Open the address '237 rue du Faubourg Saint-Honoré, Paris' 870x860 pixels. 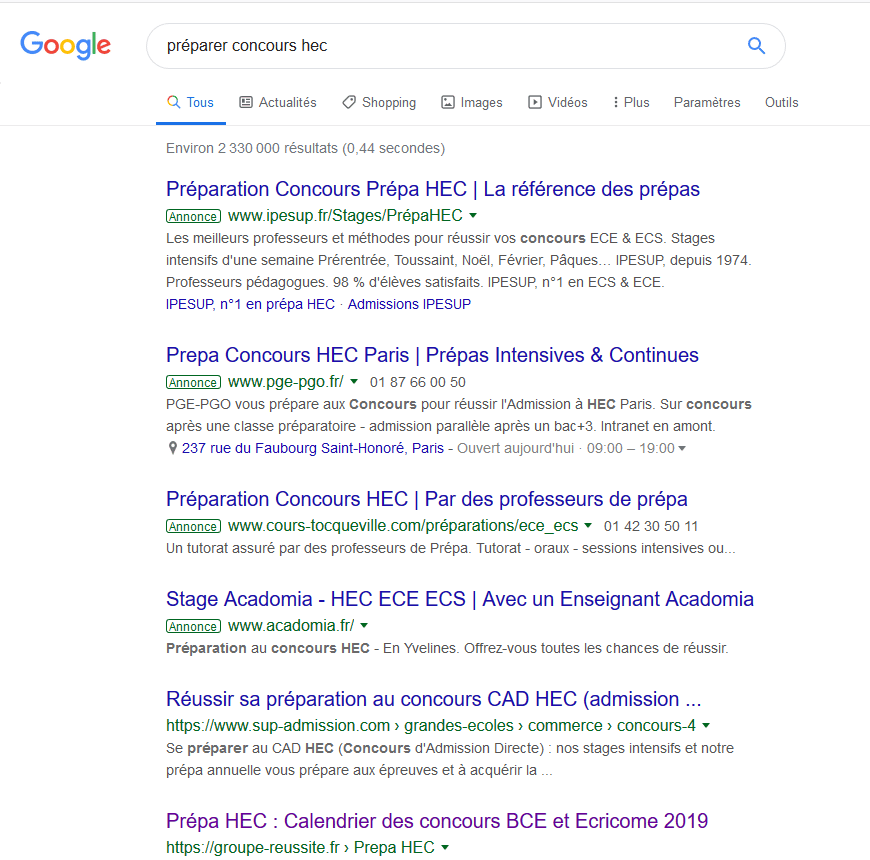click(313, 448)
